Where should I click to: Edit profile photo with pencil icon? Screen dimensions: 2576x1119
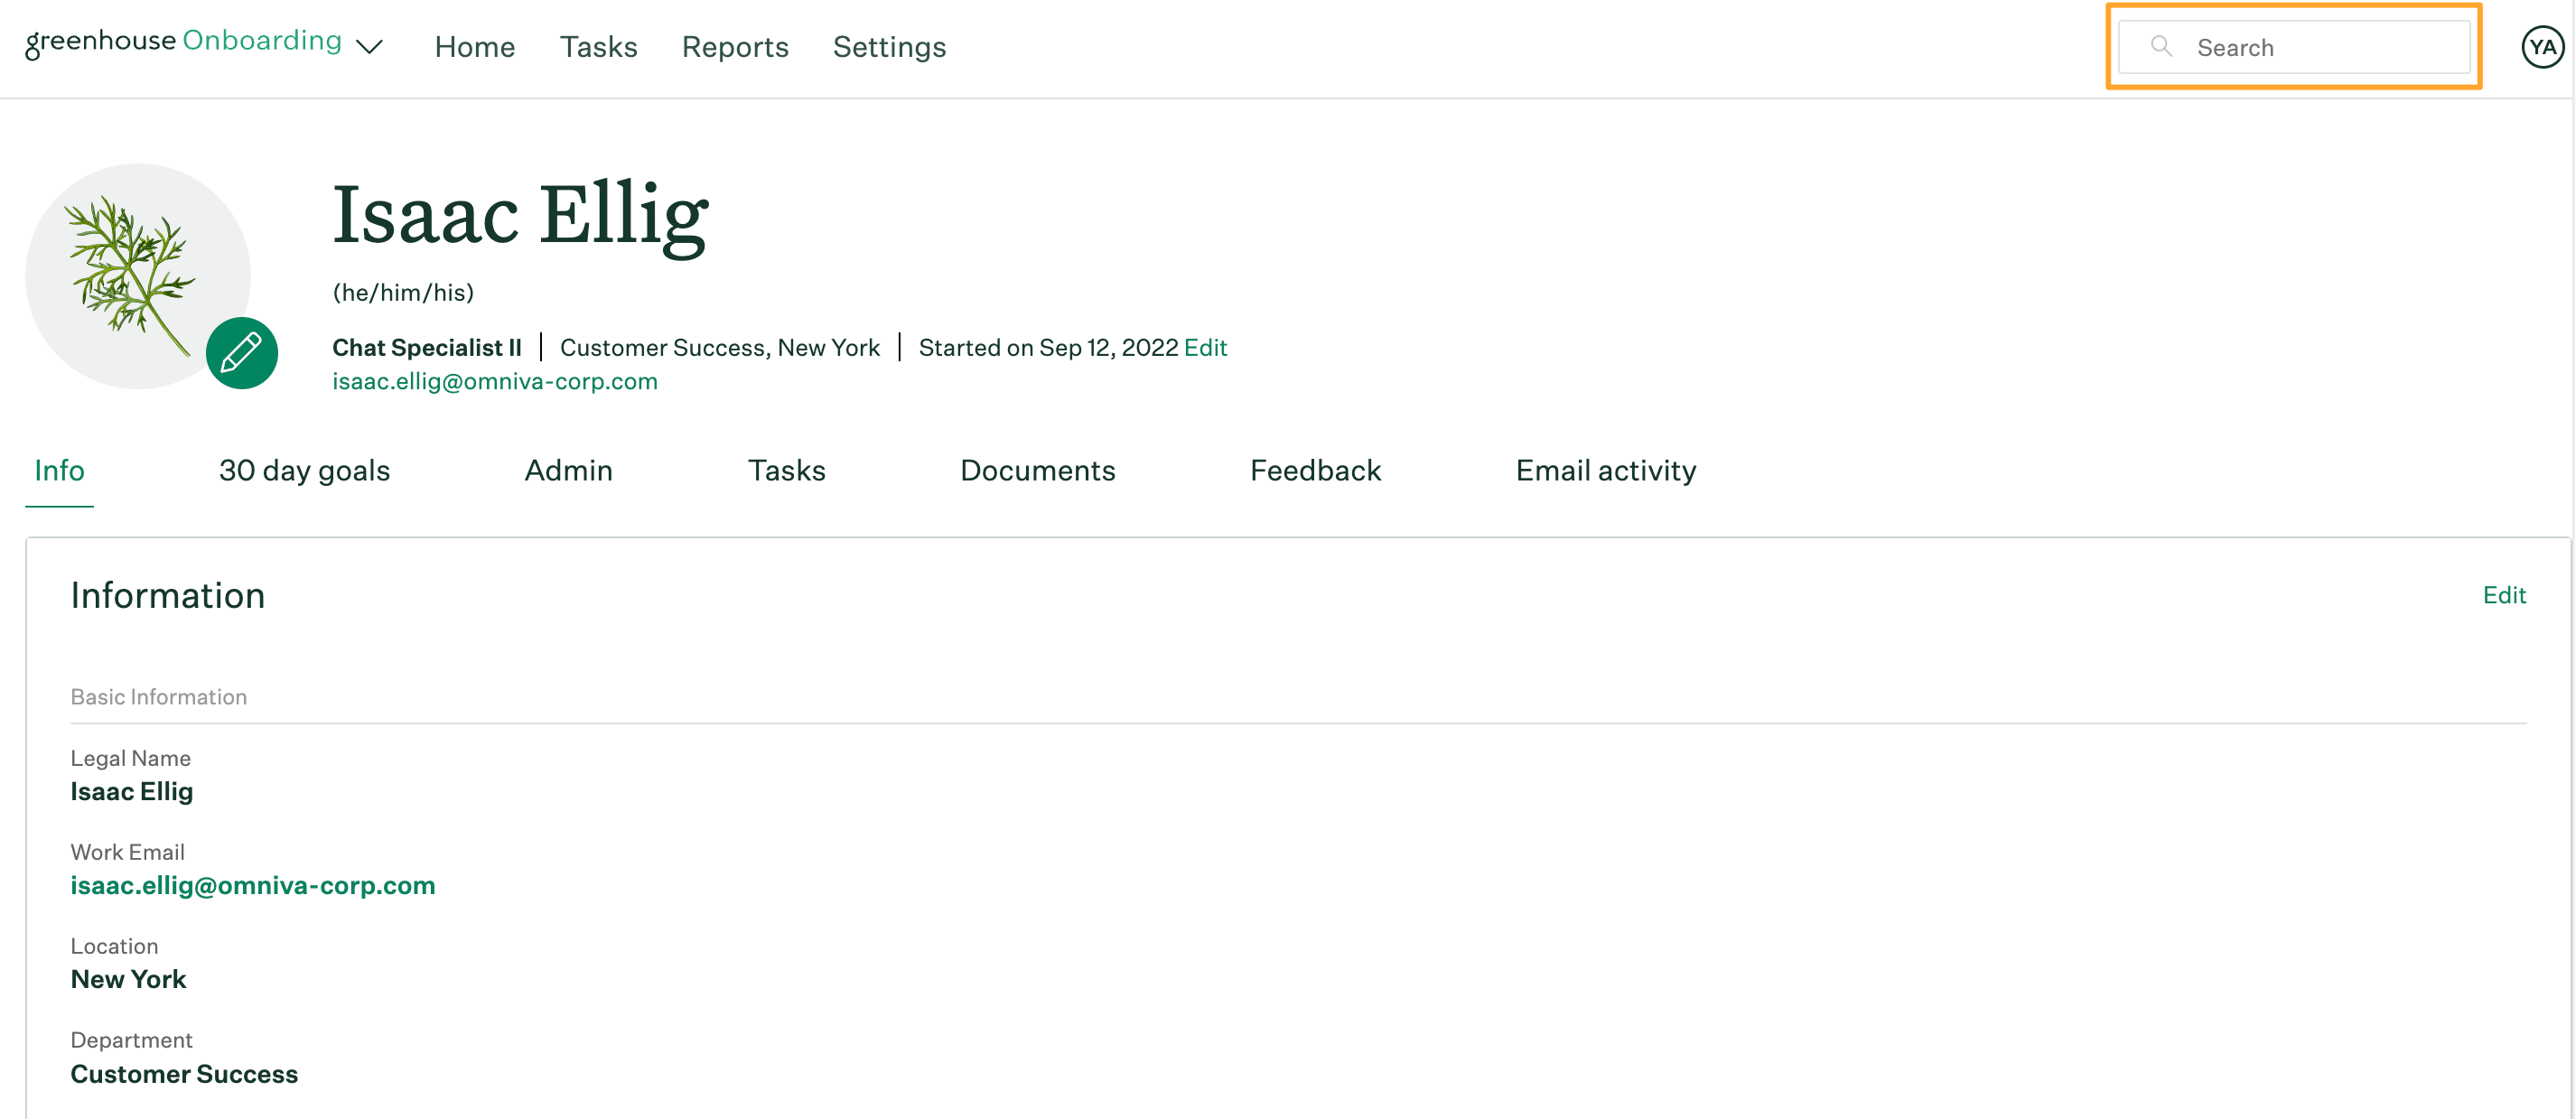[241, 352]
